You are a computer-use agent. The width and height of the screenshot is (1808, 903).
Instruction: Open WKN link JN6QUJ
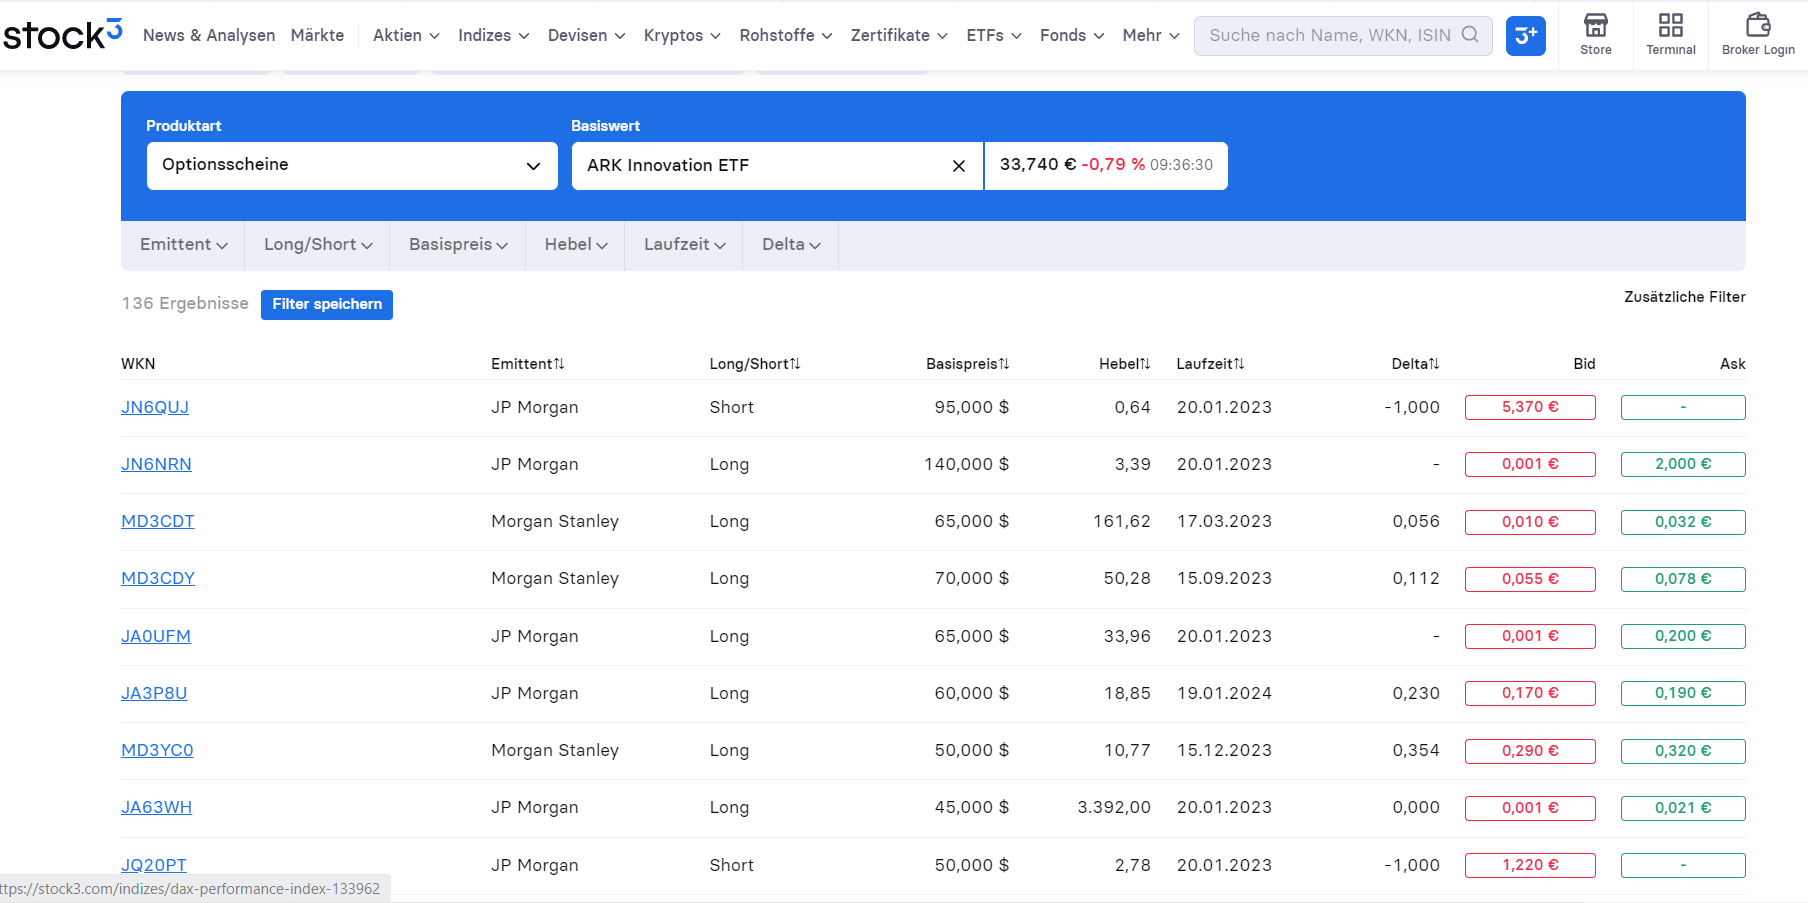tap(155, 407)
